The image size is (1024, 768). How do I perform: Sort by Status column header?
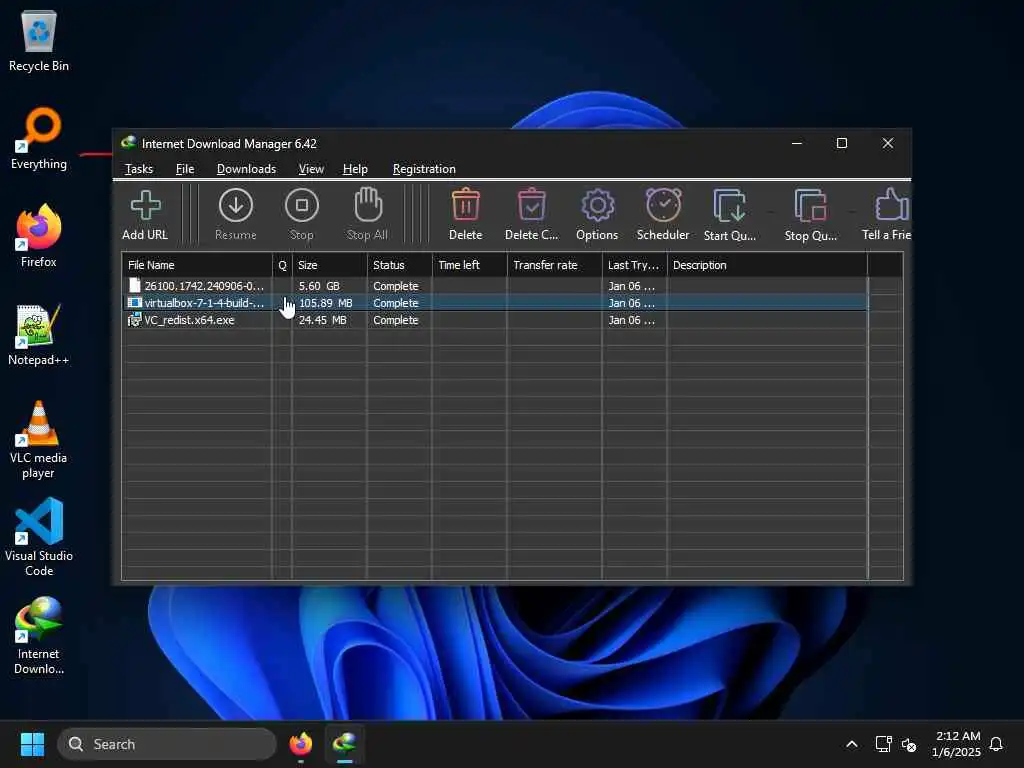point(399,265)
